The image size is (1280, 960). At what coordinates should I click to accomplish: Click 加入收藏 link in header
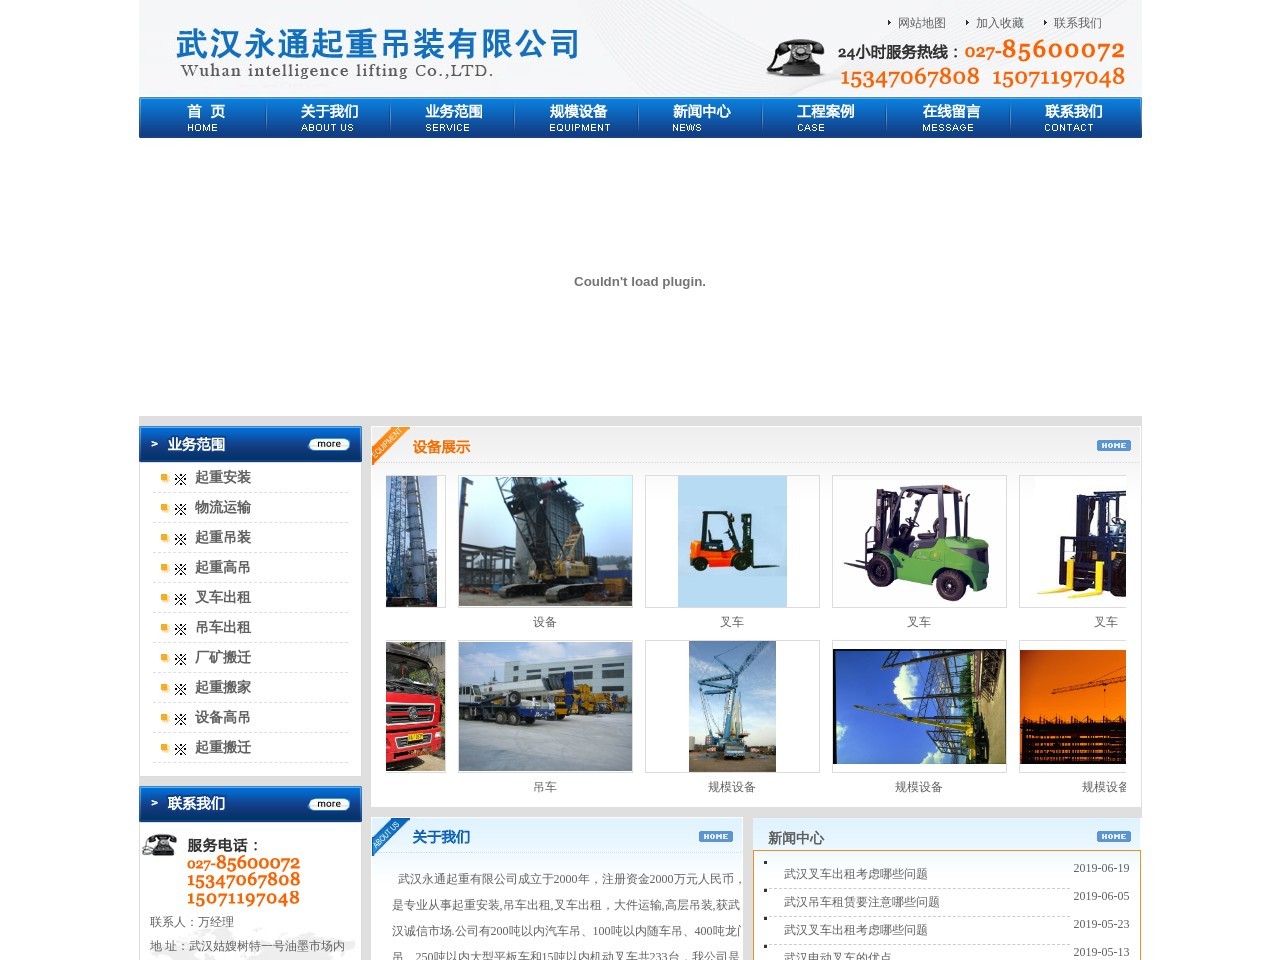pos(999,23)
